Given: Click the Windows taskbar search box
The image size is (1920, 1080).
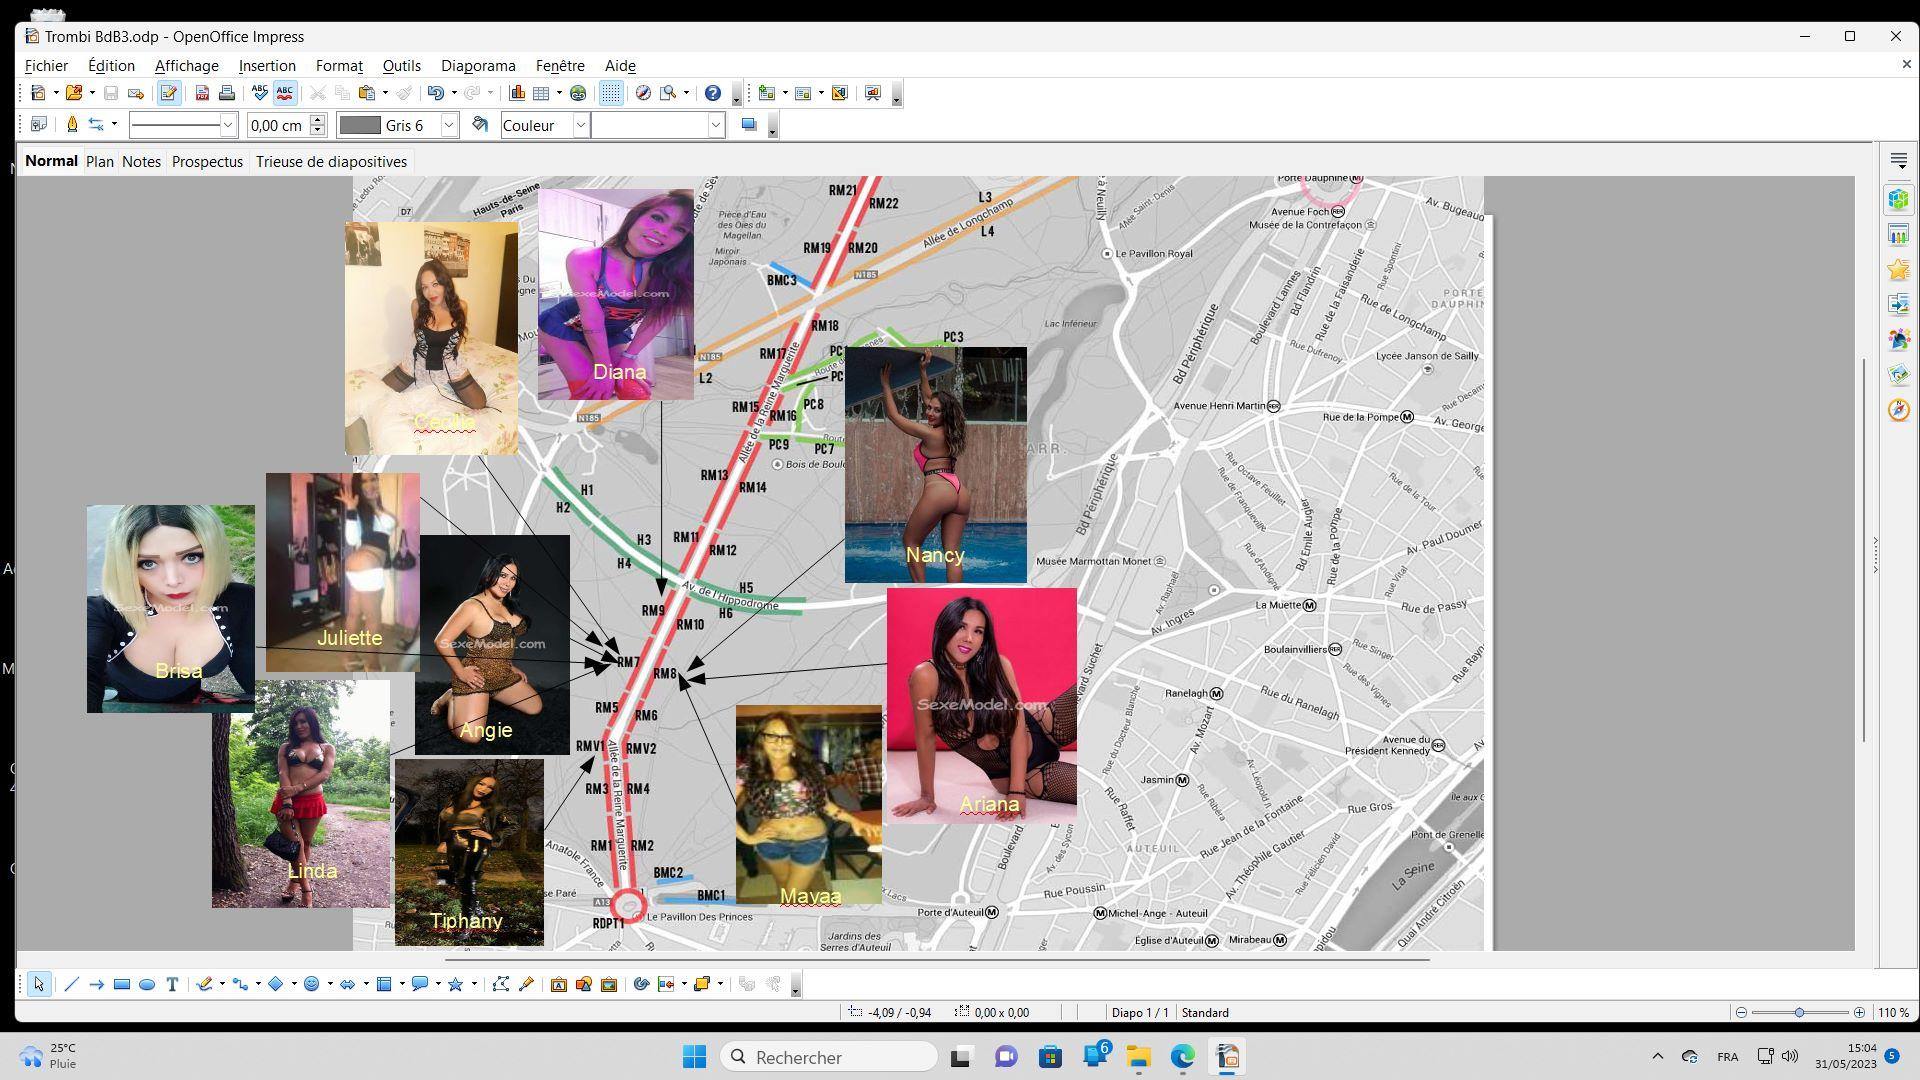Looking at the screenshot, I should coord(828,1057).
